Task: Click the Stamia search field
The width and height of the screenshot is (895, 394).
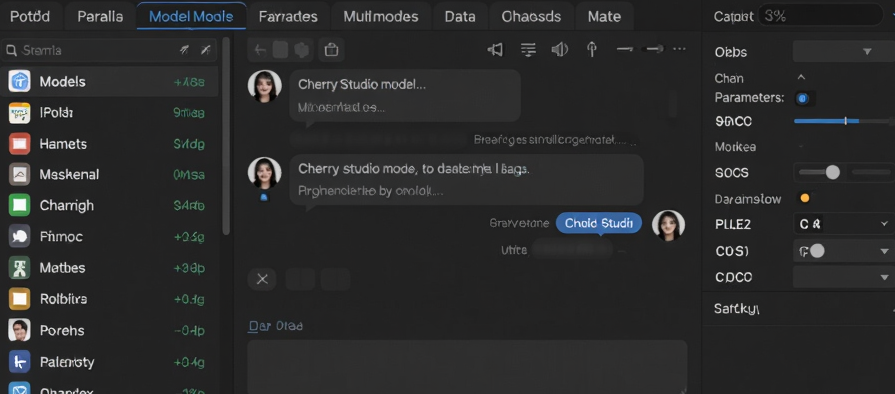Action: [x=109, y=50]
